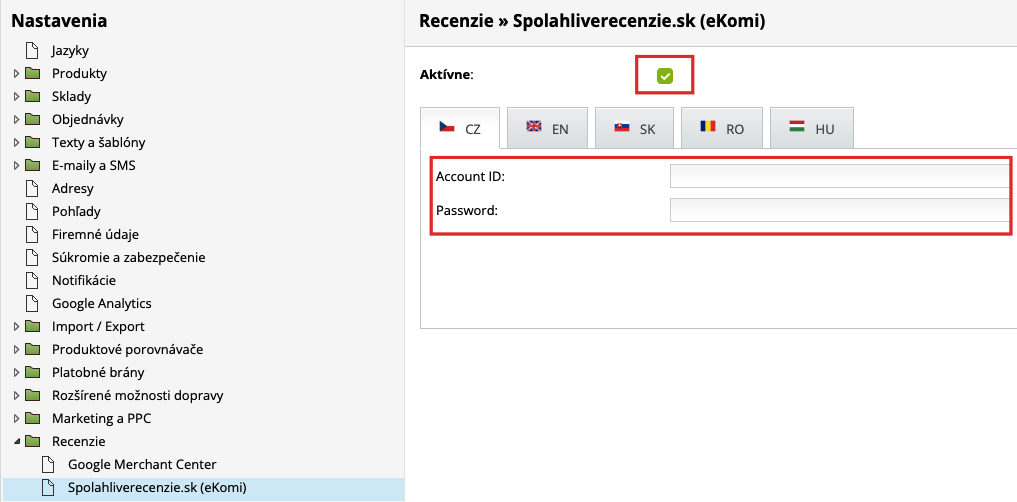The image size is (1017, 502).
Task: Focus the Account ID input field
Action: tap(841, 176)
